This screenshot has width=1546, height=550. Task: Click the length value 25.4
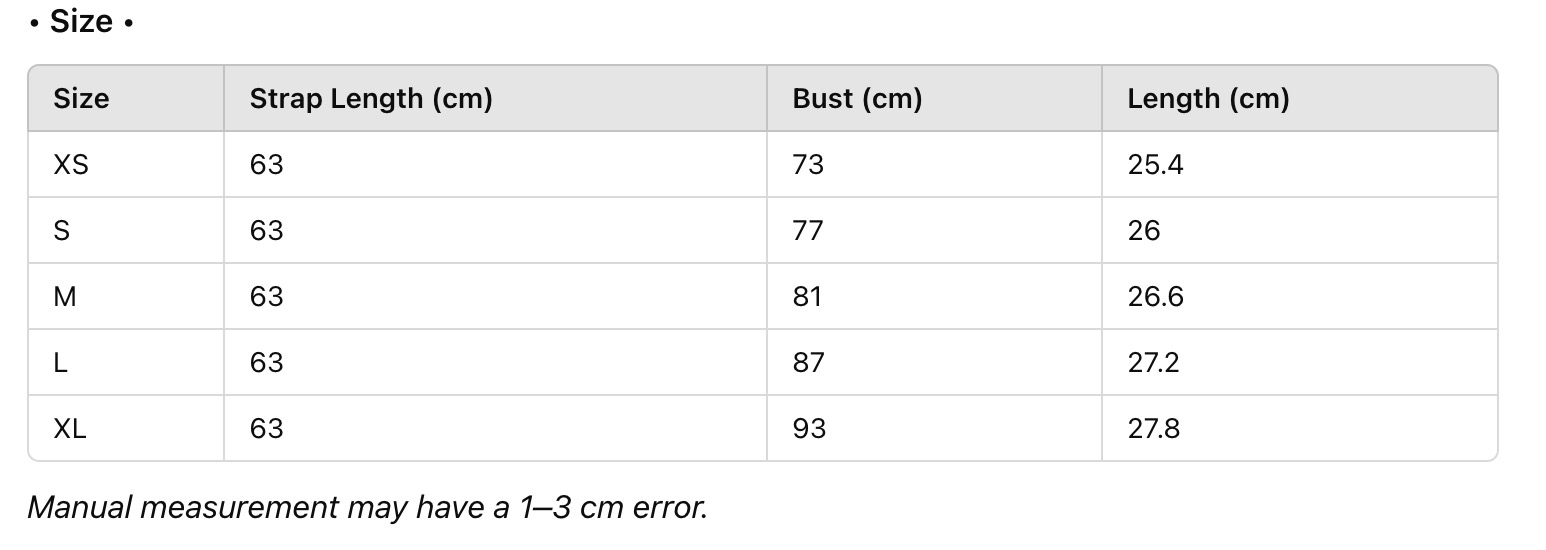tap(1155, 165)
